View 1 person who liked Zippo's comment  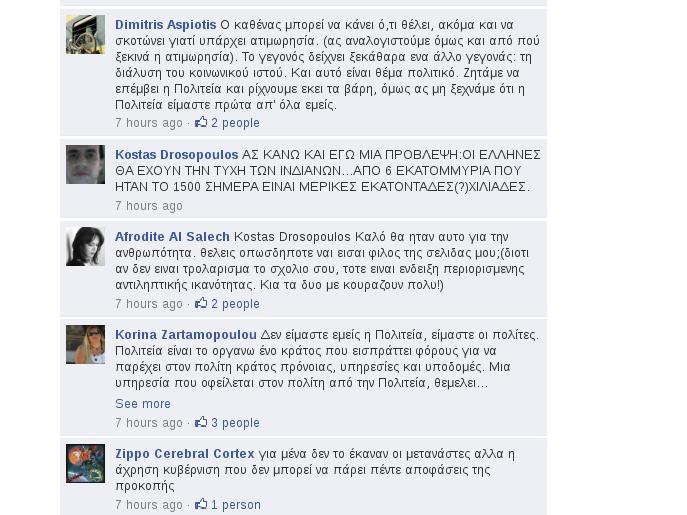[x=236, y=505]
